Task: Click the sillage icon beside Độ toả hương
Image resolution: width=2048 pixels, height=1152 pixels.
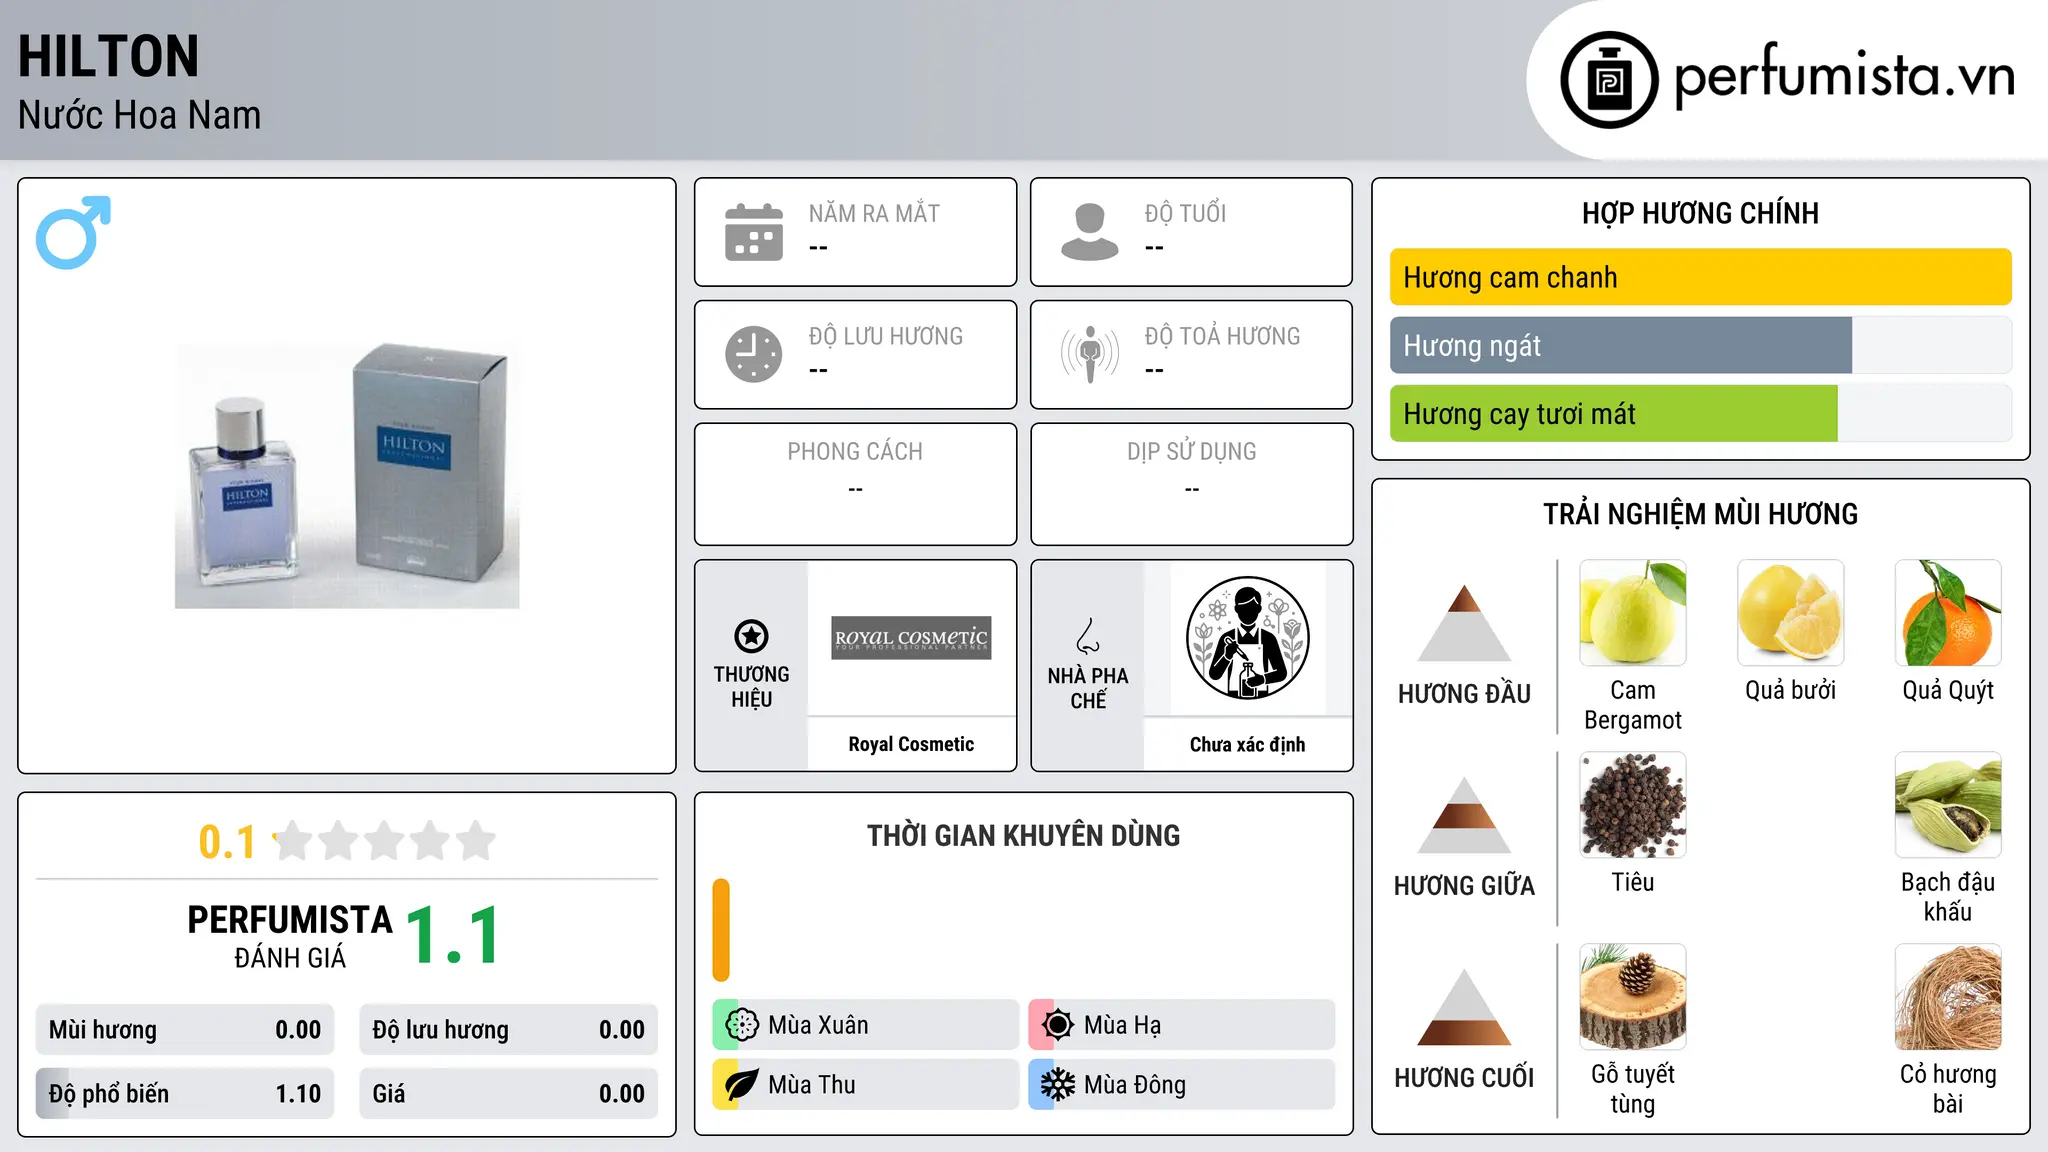Action: click(x=1090, y=354)
